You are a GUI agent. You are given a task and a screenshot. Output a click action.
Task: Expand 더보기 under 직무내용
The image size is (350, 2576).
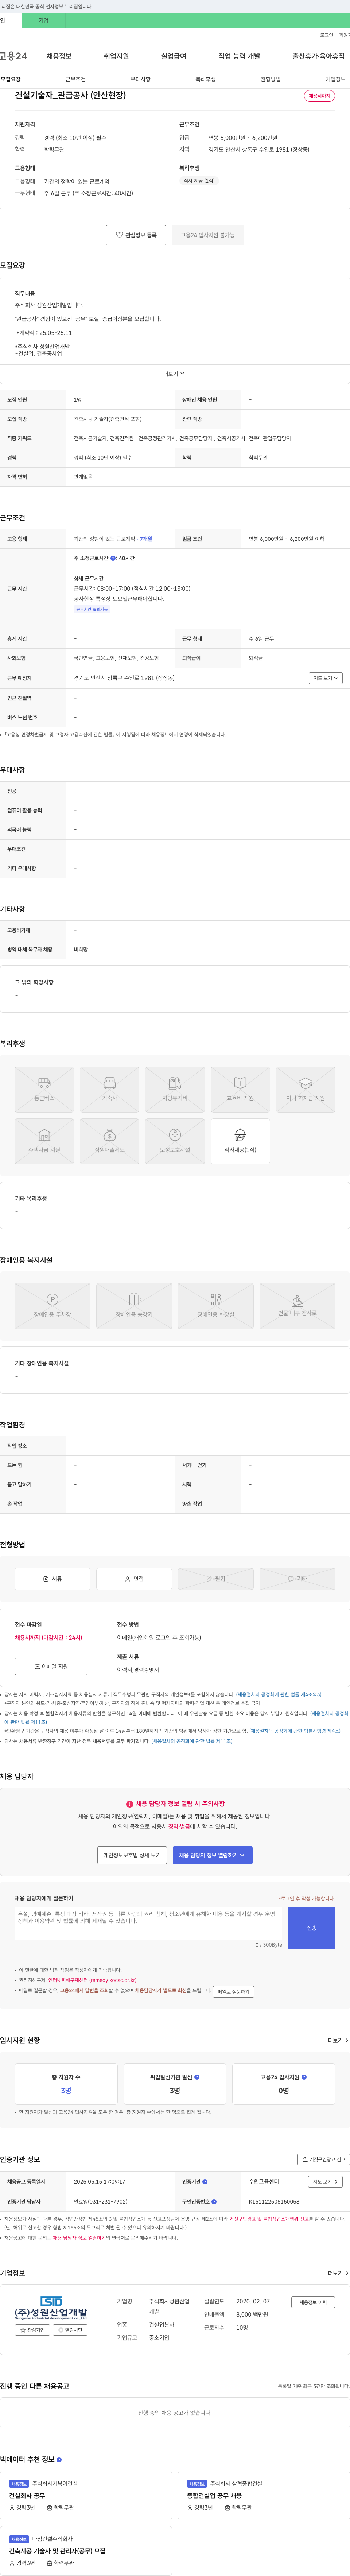pyautogui.click(x=174, y=373)
